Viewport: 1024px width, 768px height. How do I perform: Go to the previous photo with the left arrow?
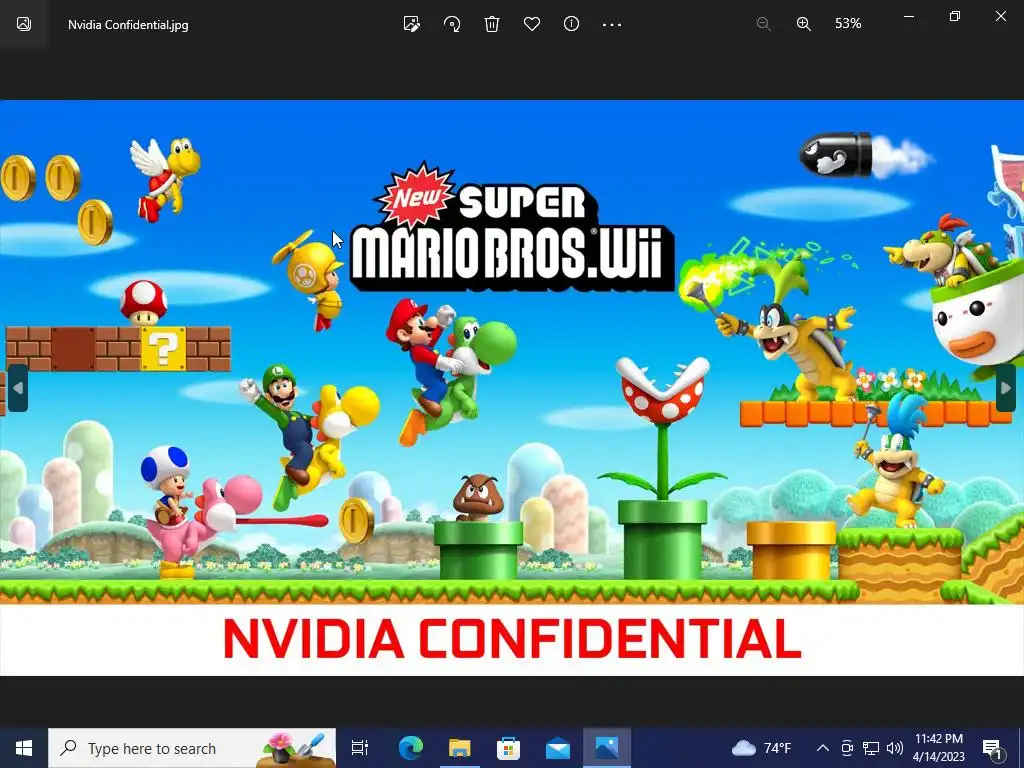pos(18,388)
